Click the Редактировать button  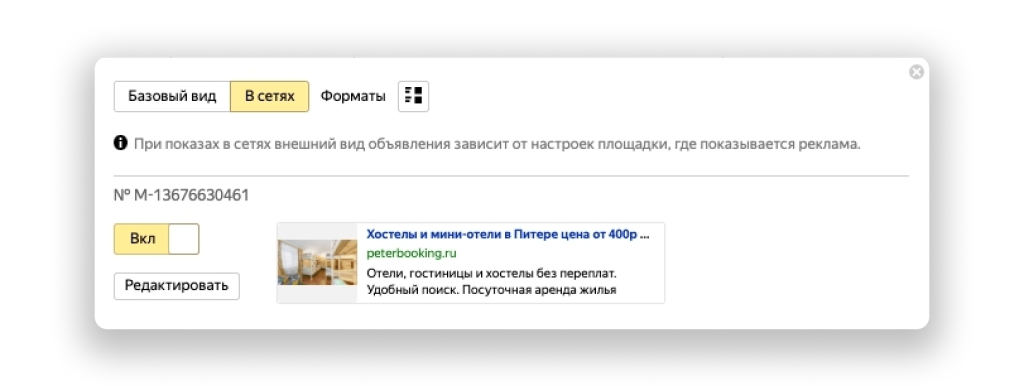(177, 286)
